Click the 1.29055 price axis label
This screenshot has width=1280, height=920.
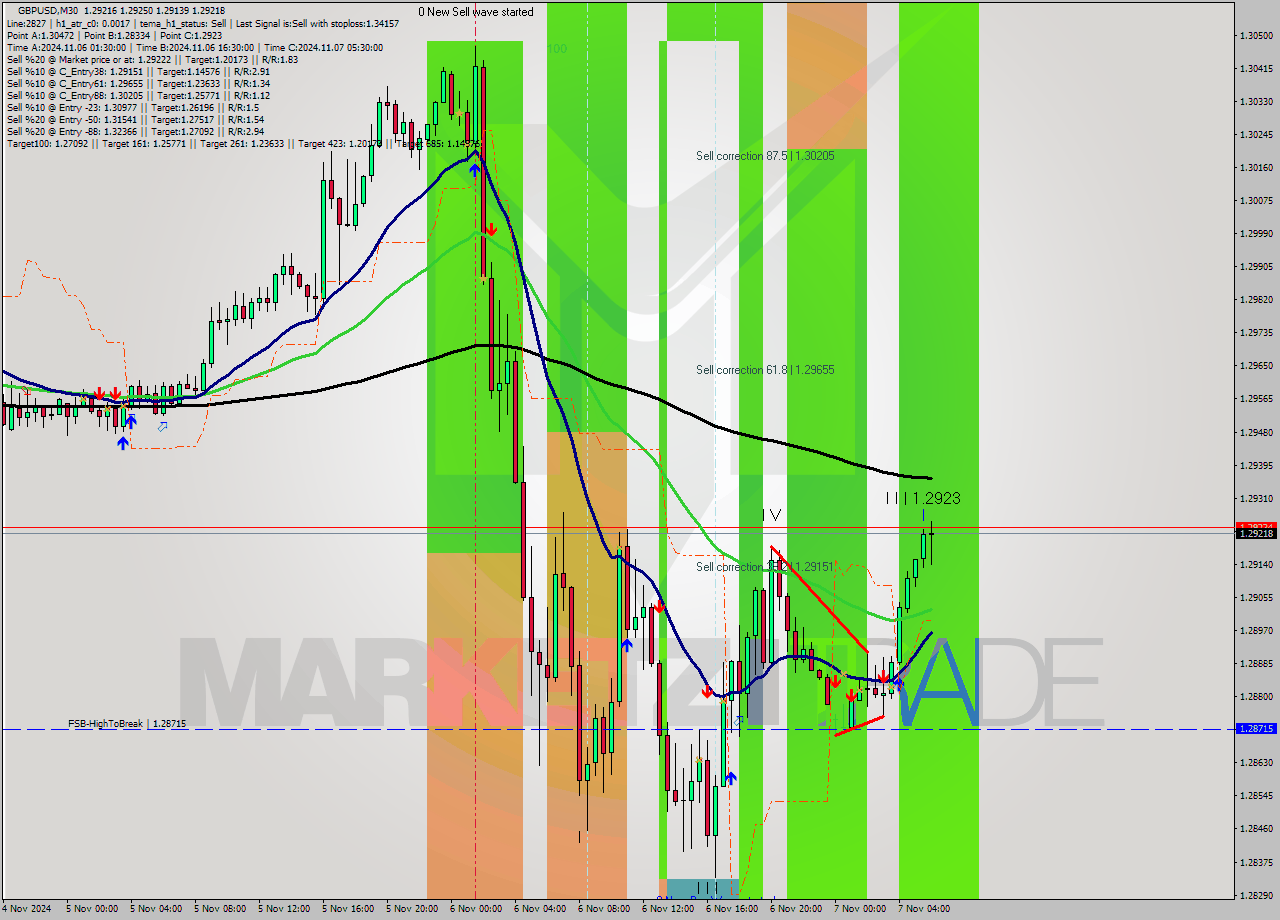(1256, 597)
